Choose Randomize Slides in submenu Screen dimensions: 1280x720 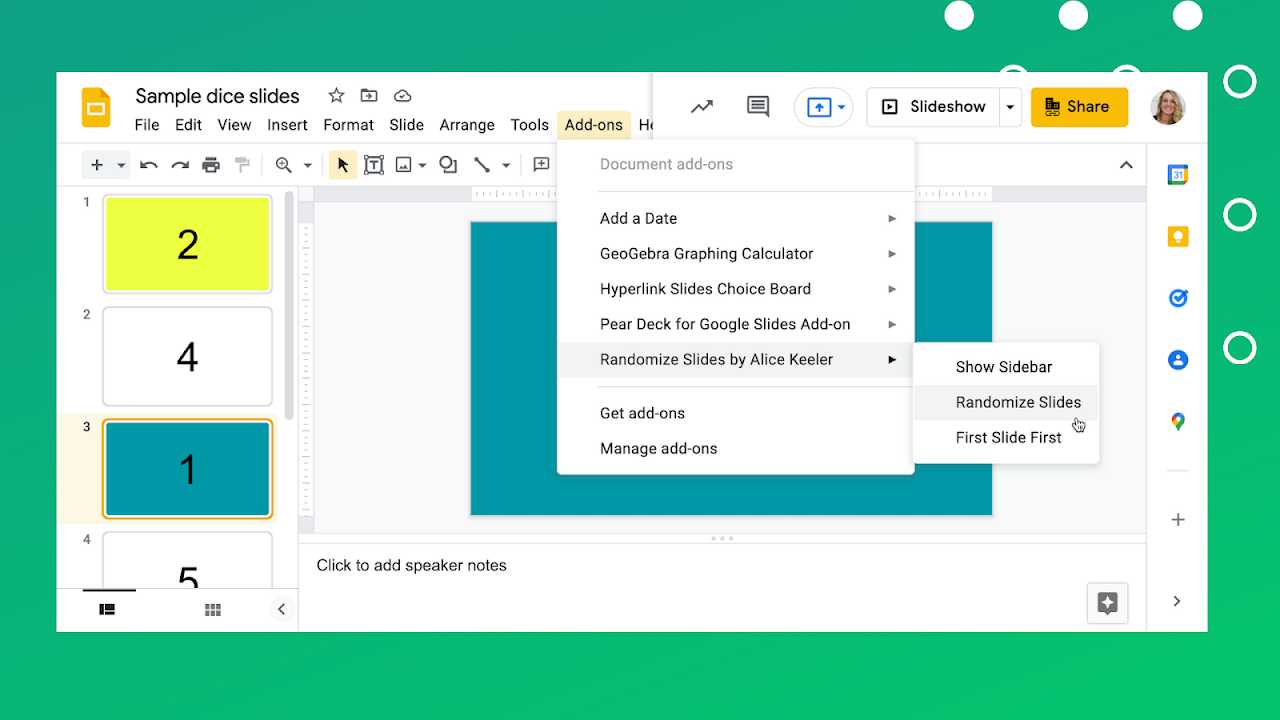(1006, 402)
